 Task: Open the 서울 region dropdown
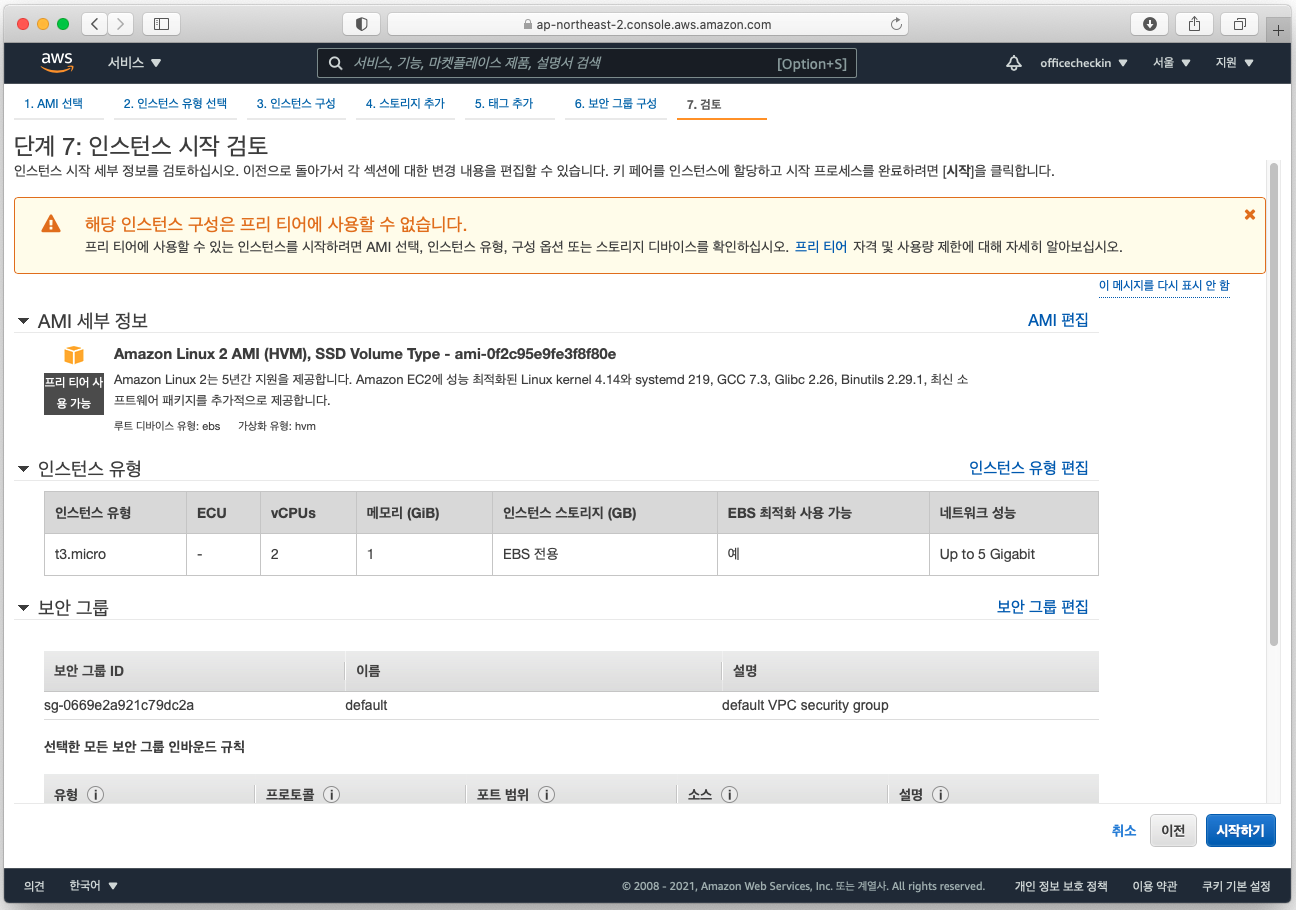pyautogui.click(x=1172, y=63)
